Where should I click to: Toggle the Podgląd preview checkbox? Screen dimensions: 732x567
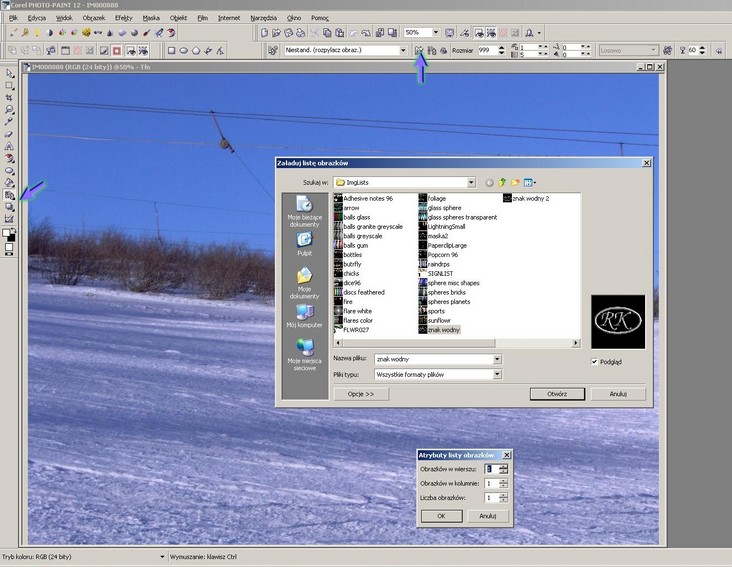coord(595,362)
